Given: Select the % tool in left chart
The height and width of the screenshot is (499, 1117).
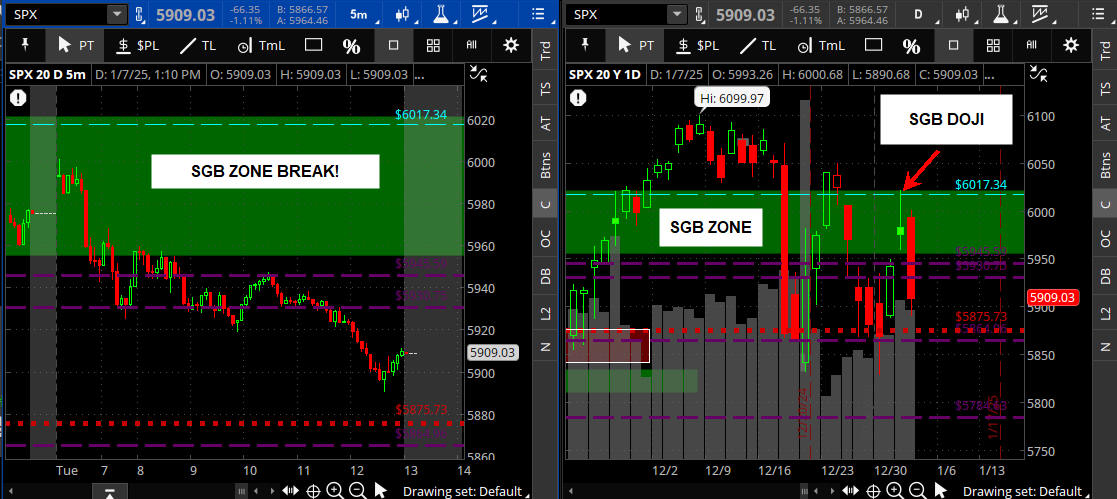Looking at the screenshot, I should click(x=352, y=46).
